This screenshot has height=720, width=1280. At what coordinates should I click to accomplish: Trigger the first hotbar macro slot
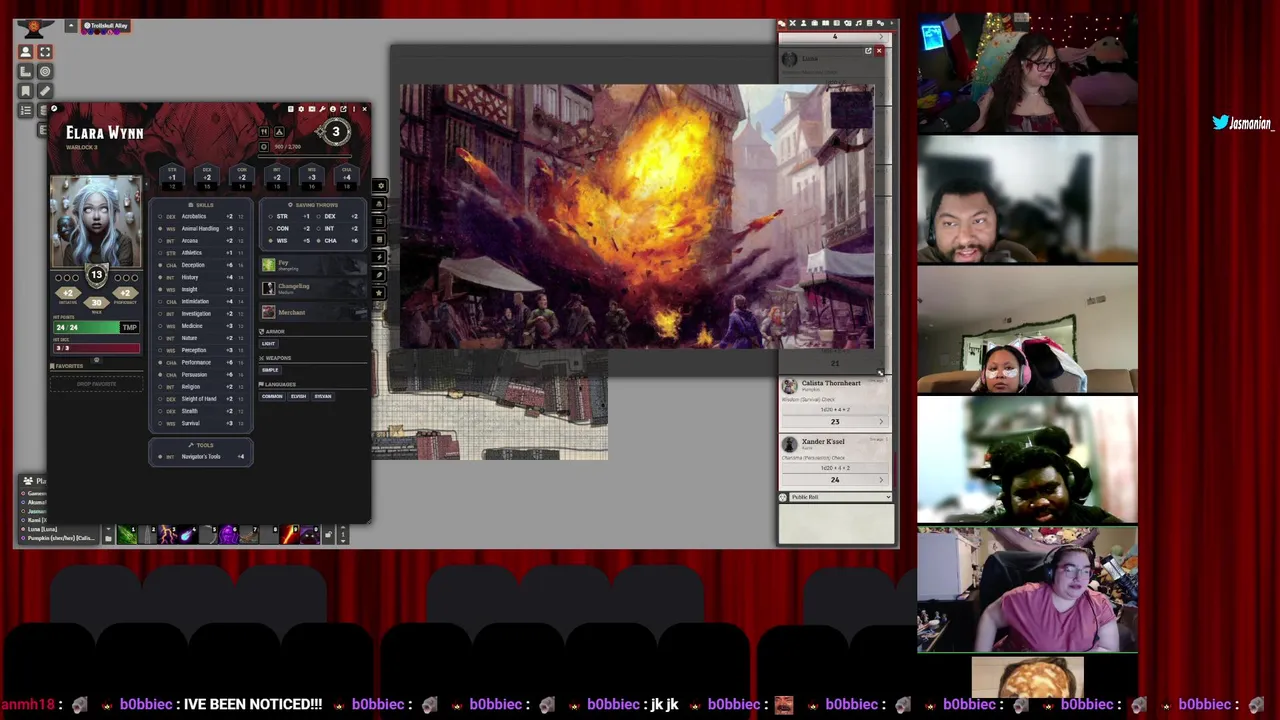coord(127,535)
